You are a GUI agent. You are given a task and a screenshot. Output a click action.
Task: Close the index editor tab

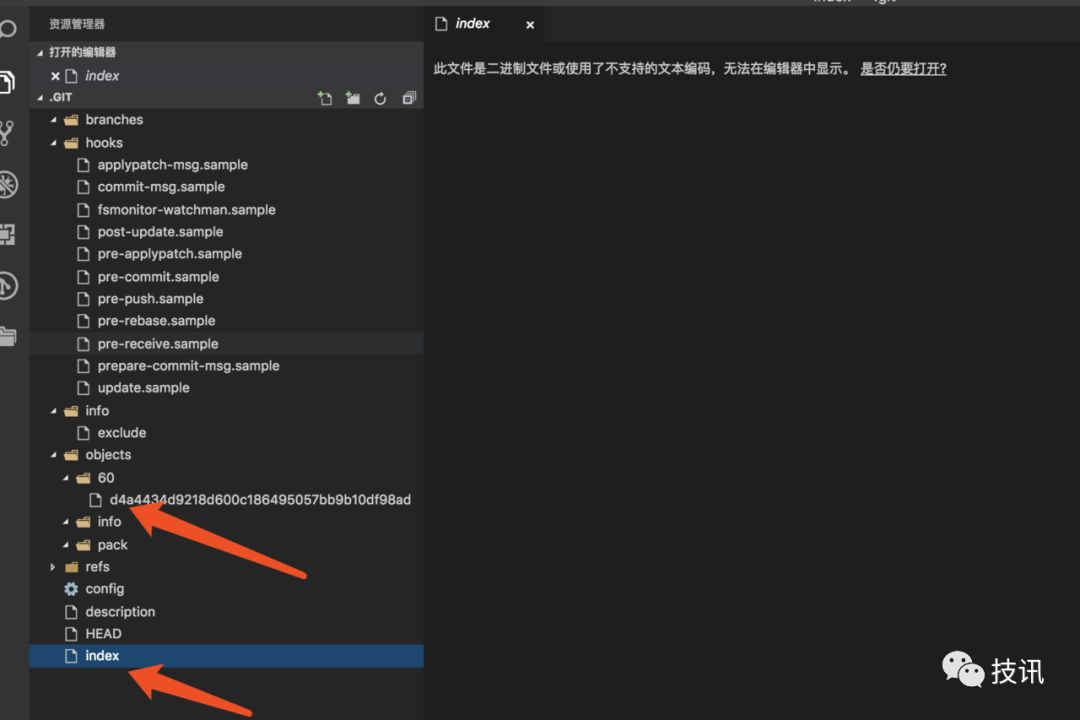coord(530,25)
